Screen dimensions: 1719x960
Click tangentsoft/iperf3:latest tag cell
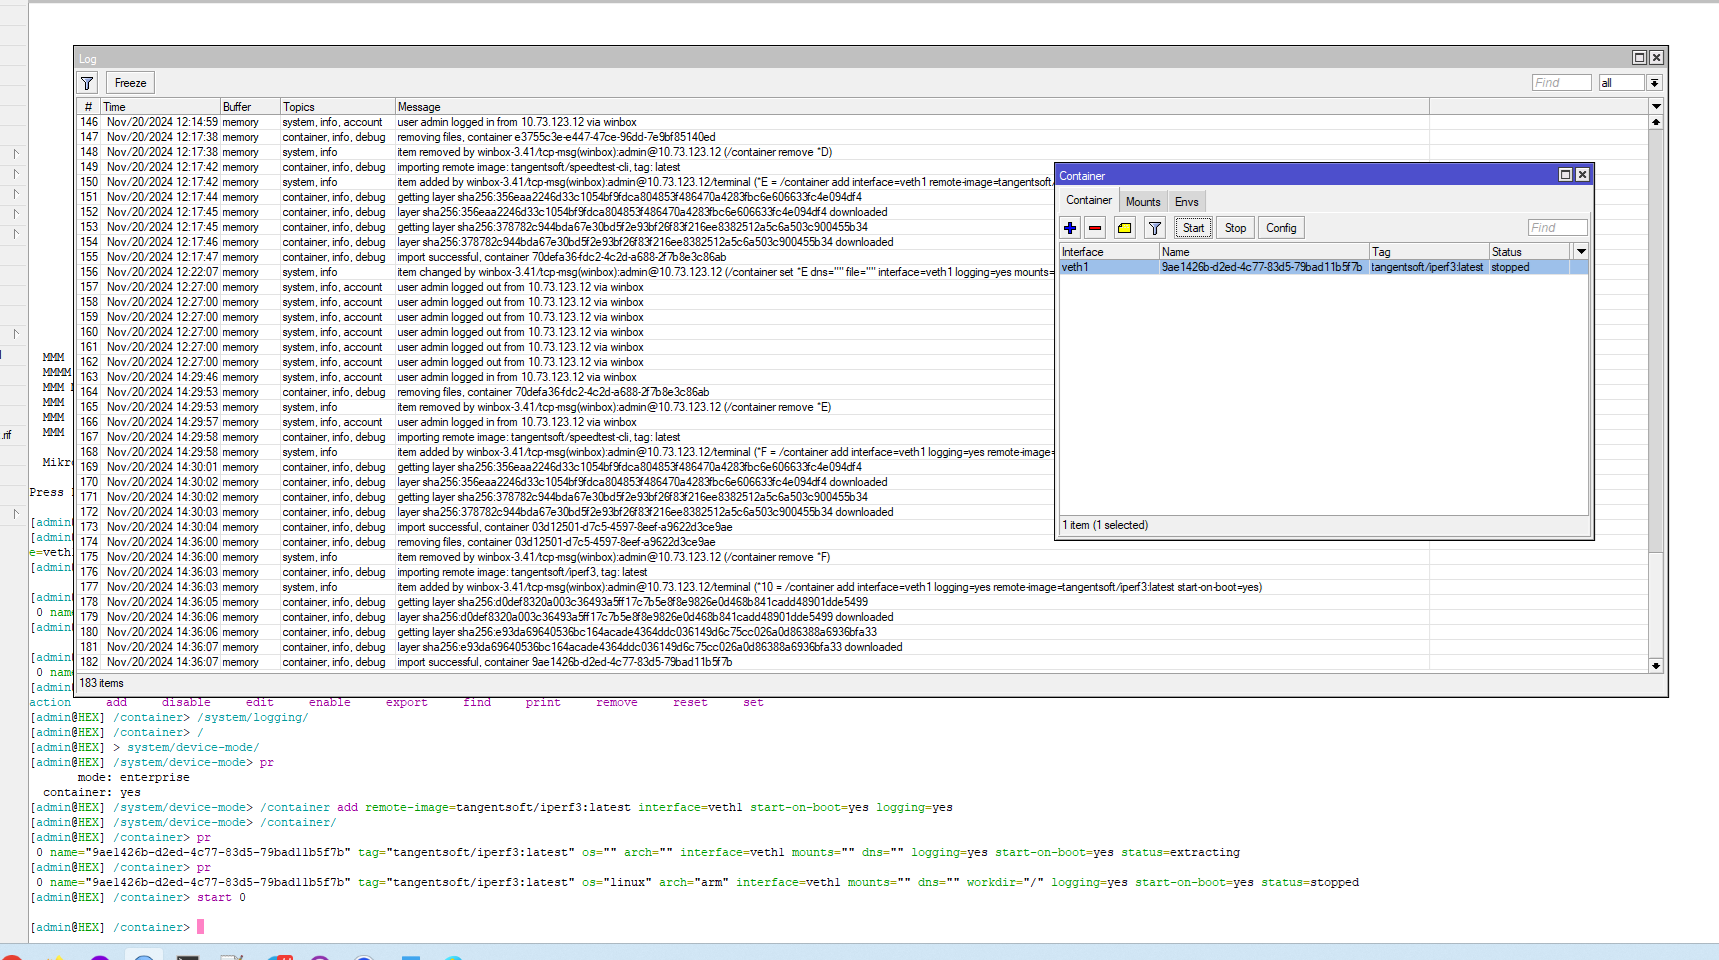pos(1427,267)
